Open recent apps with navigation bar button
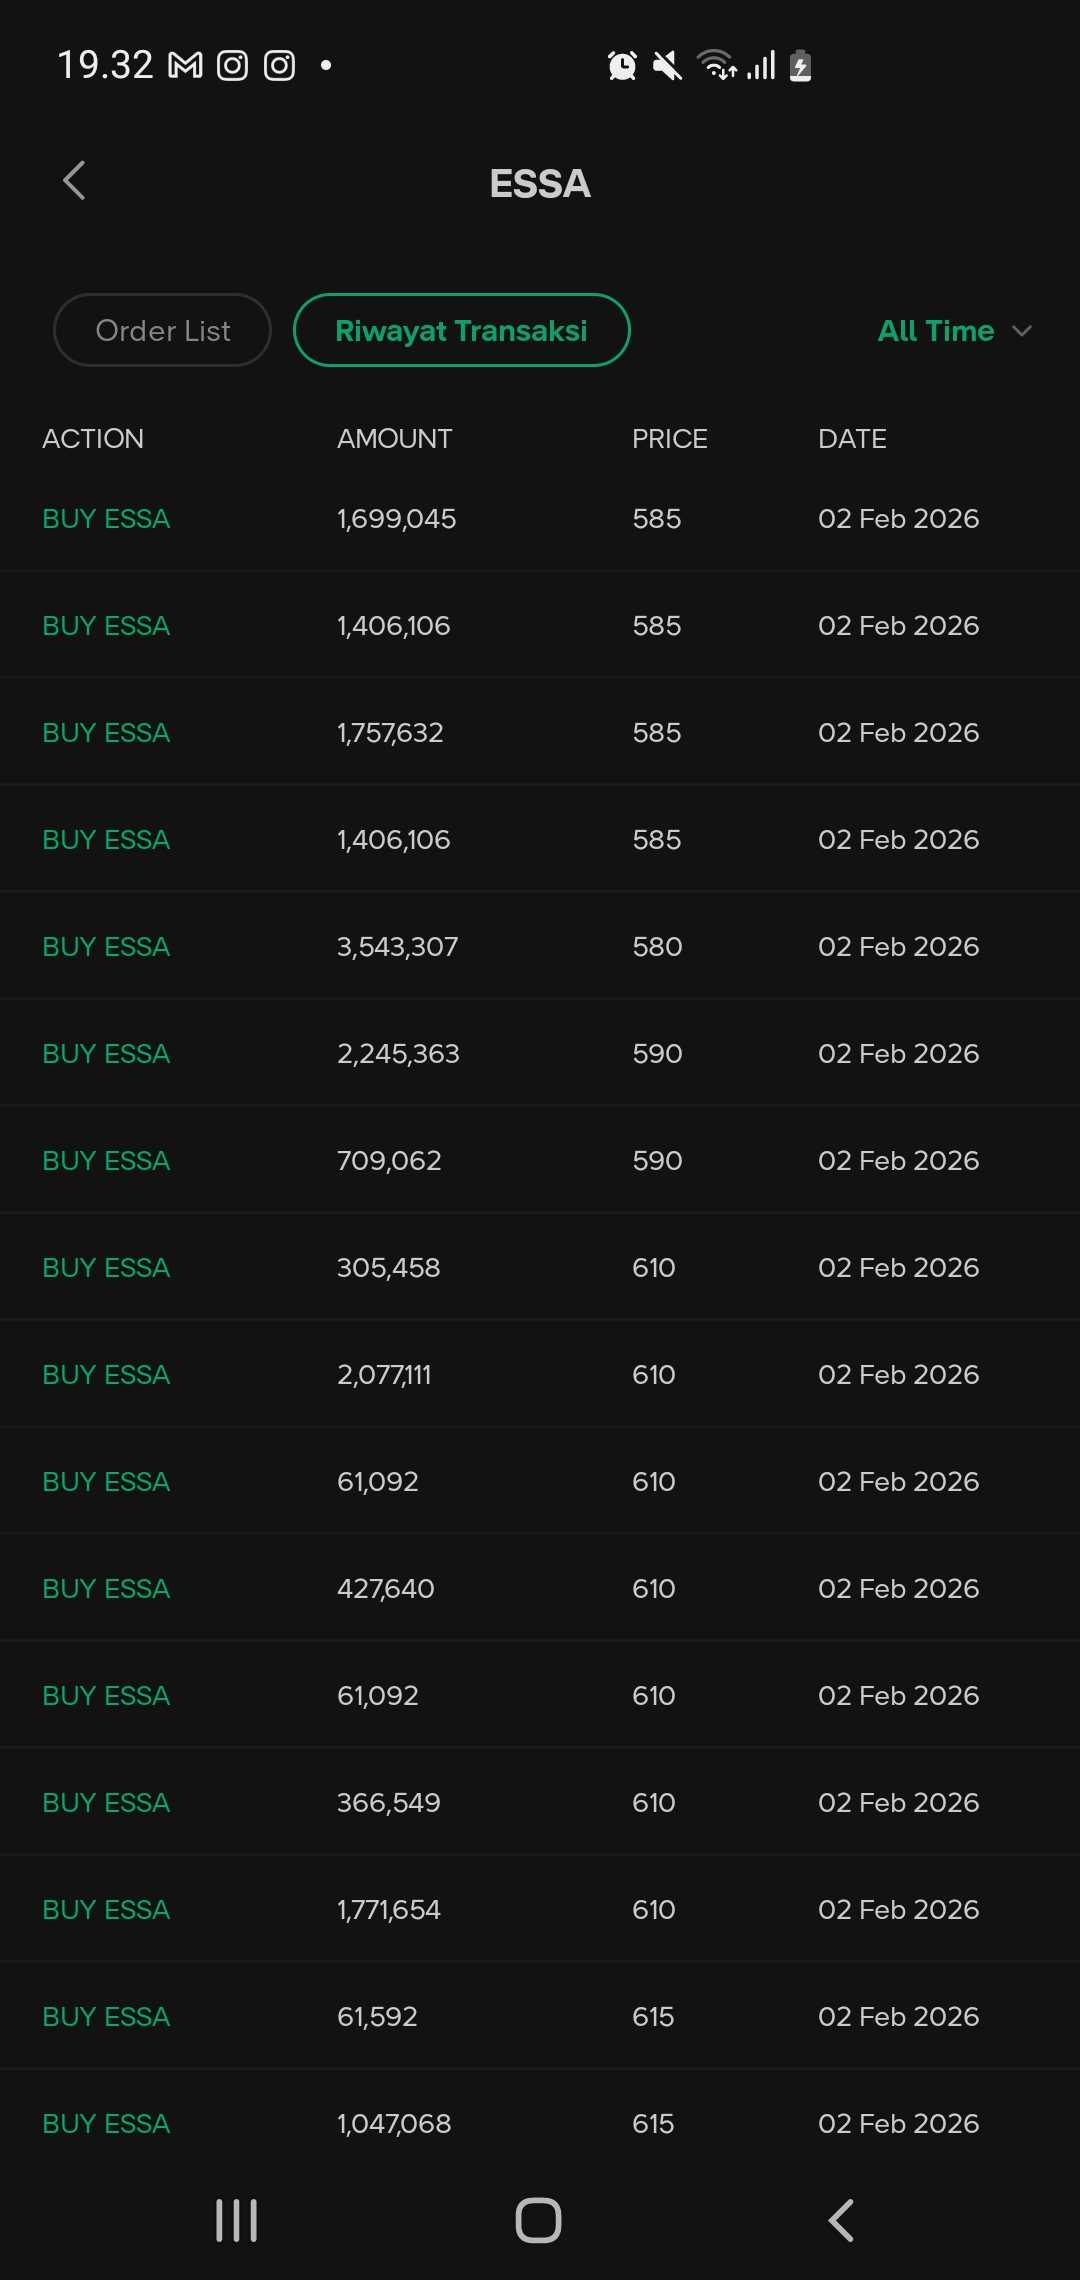Viewport: 1080px width, 2280px height. coord(237,2220)
